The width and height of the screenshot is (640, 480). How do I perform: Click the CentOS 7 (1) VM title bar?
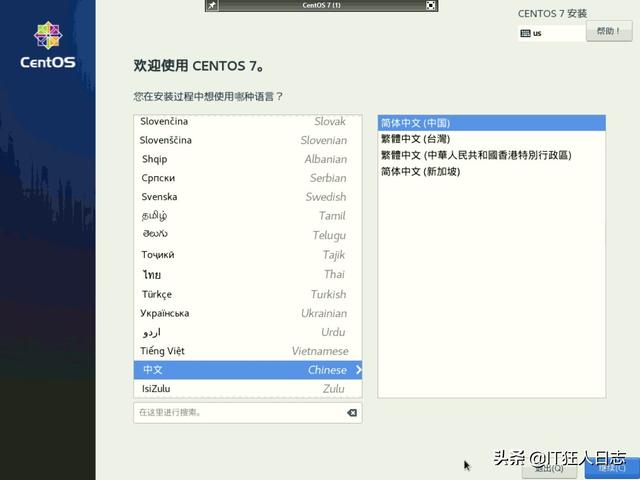click(x=322, y=5)
